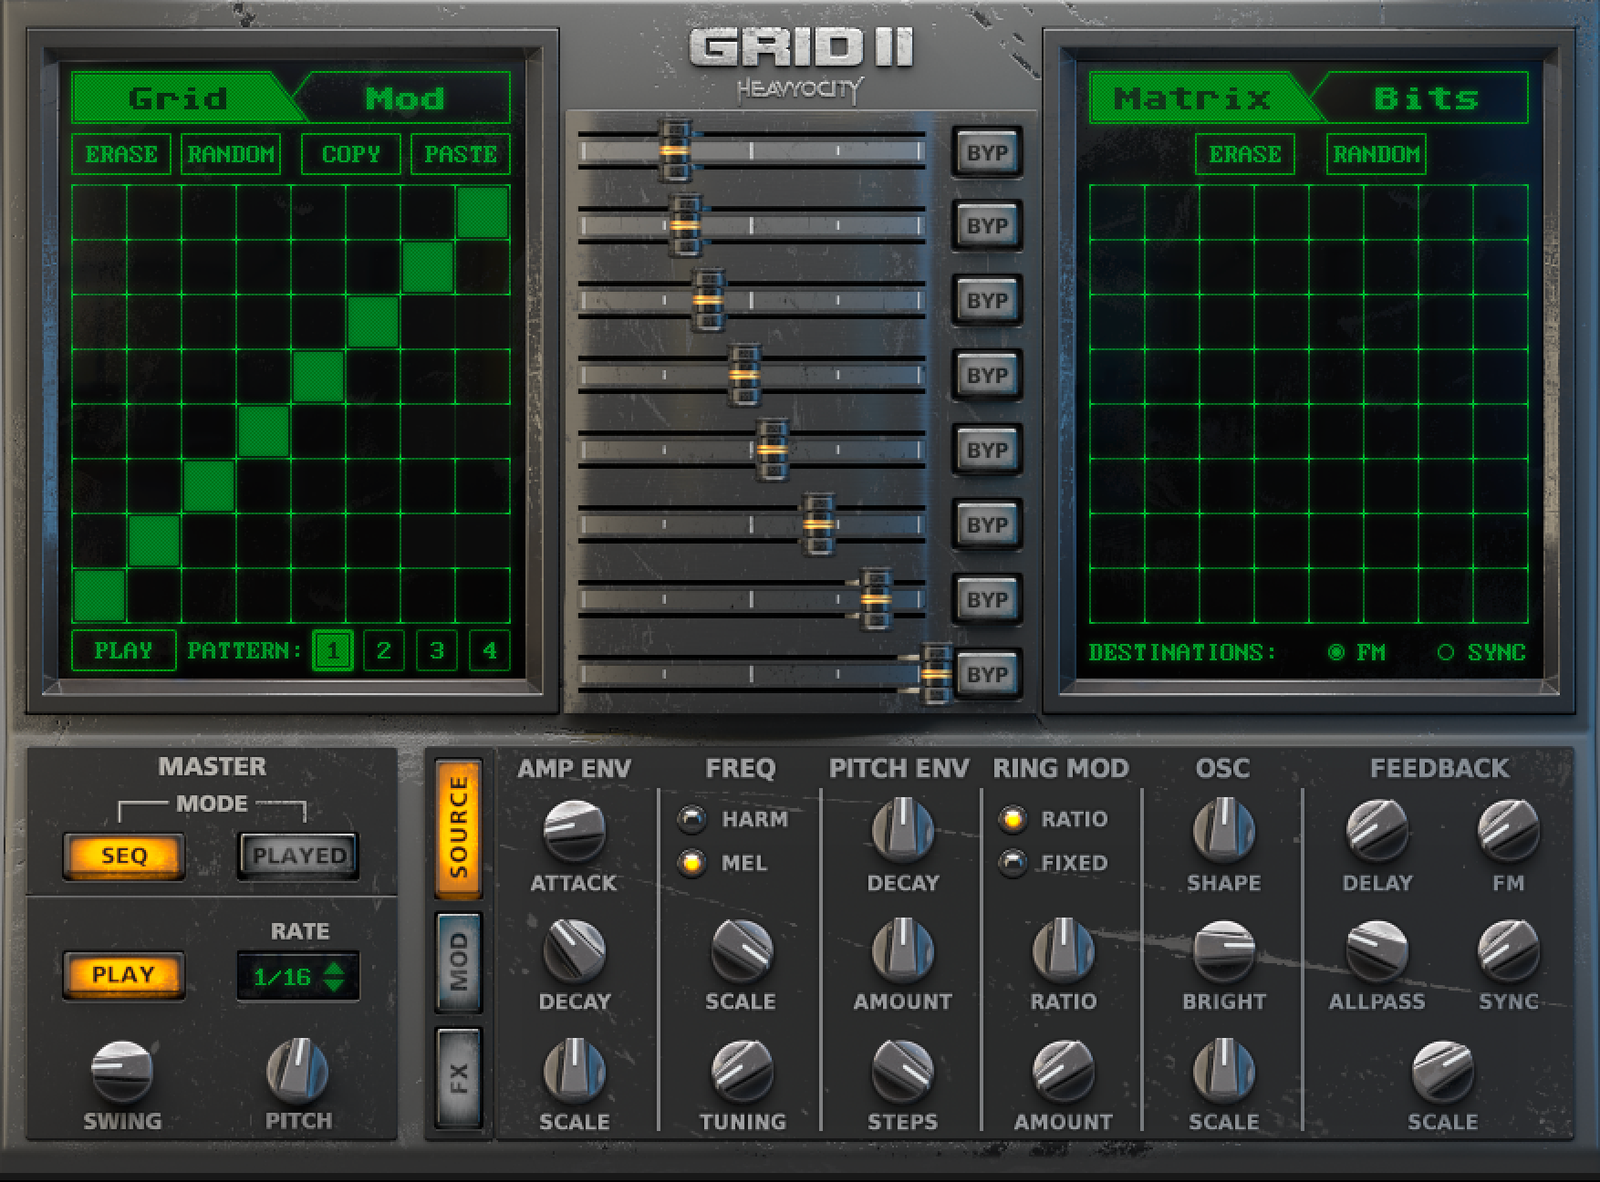1600x1182 pixels.
Task: Select pattern number 3
Action: (437, 651)
